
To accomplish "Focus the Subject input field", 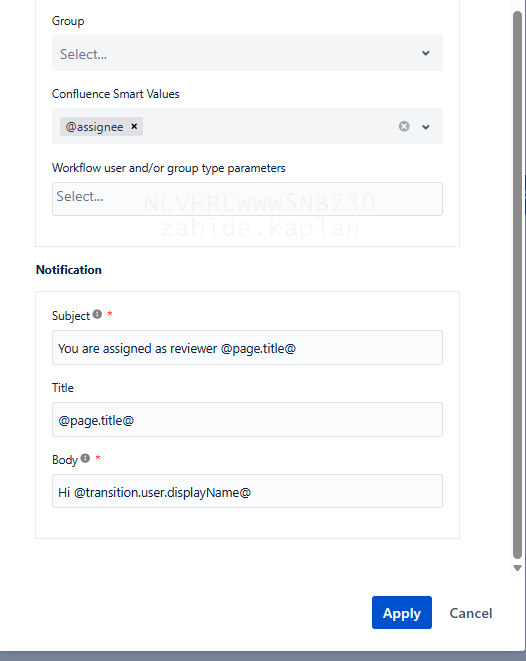I will tap(247, 347).
